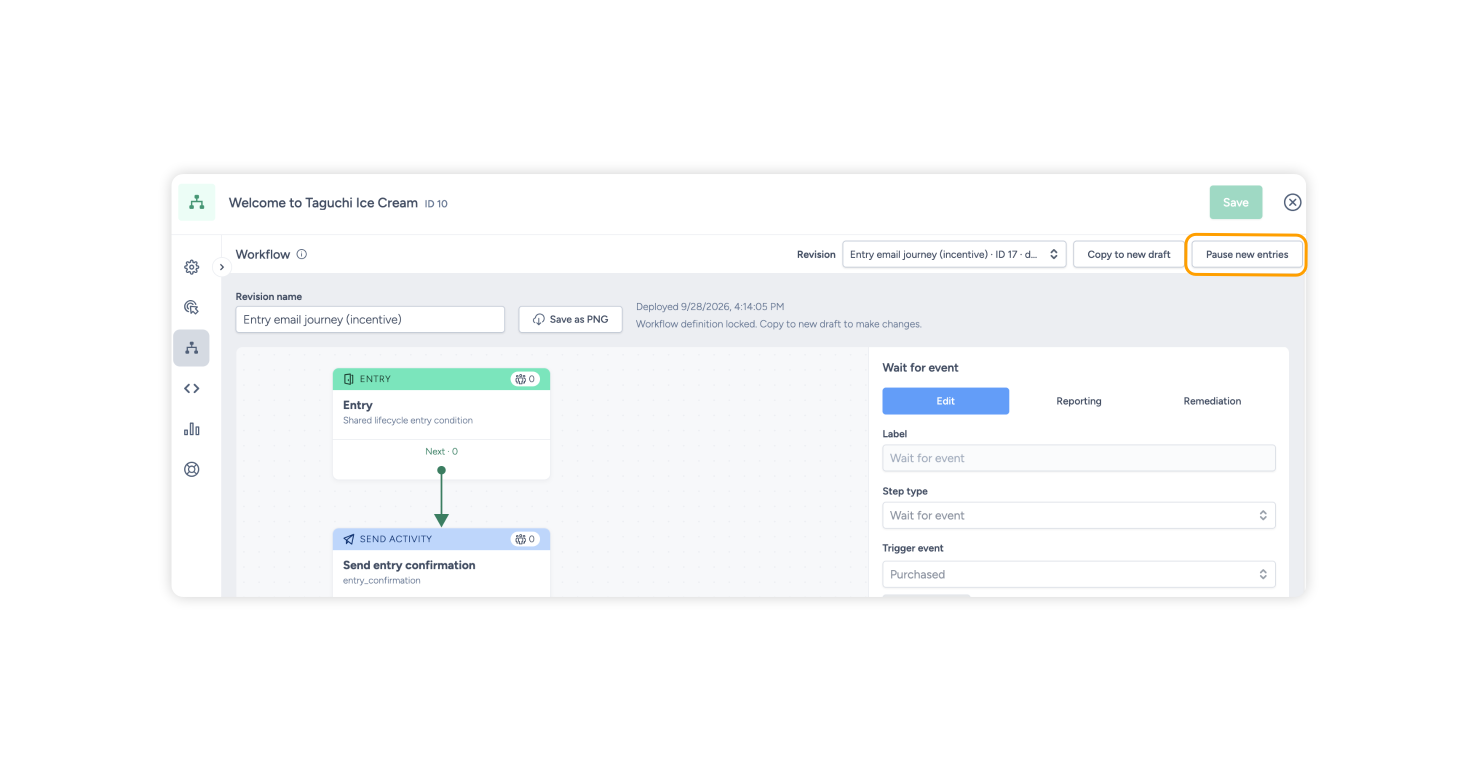The image size is (1471, 771).
Task: Switch to the Edit tab
Action: point(946,401)
